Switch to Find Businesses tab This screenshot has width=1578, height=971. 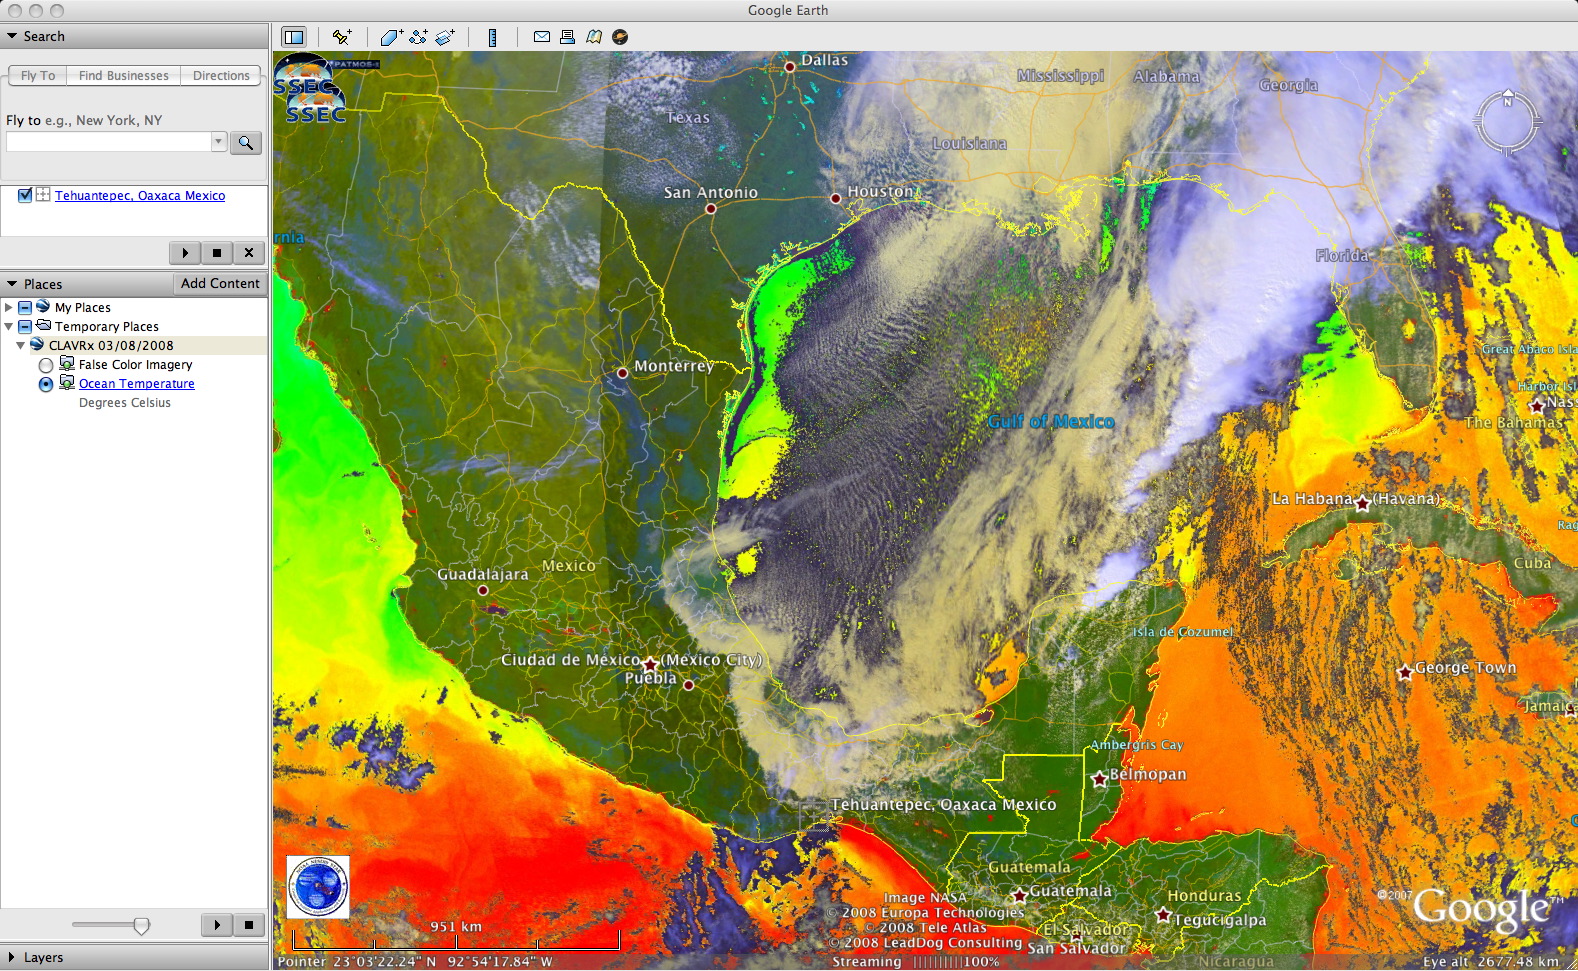(124, 76)
